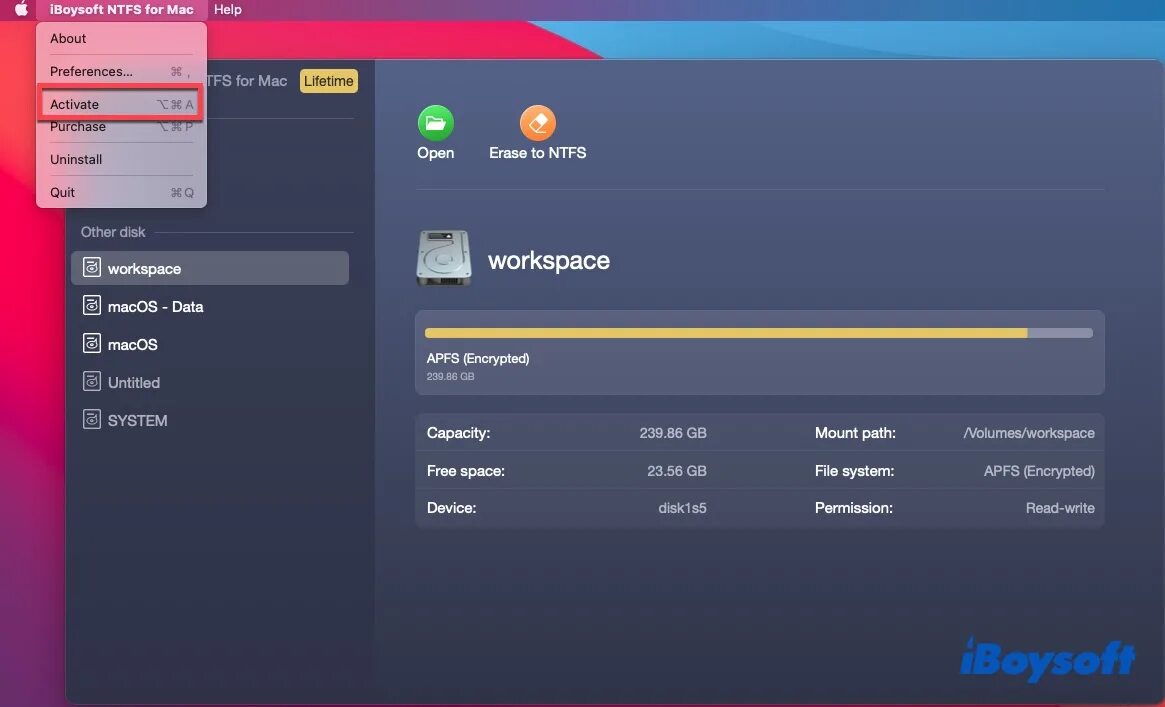The height and width of the screenshot is (707, 1165).
Task: Choose Quit from the menu
Action: click(121, 192)
